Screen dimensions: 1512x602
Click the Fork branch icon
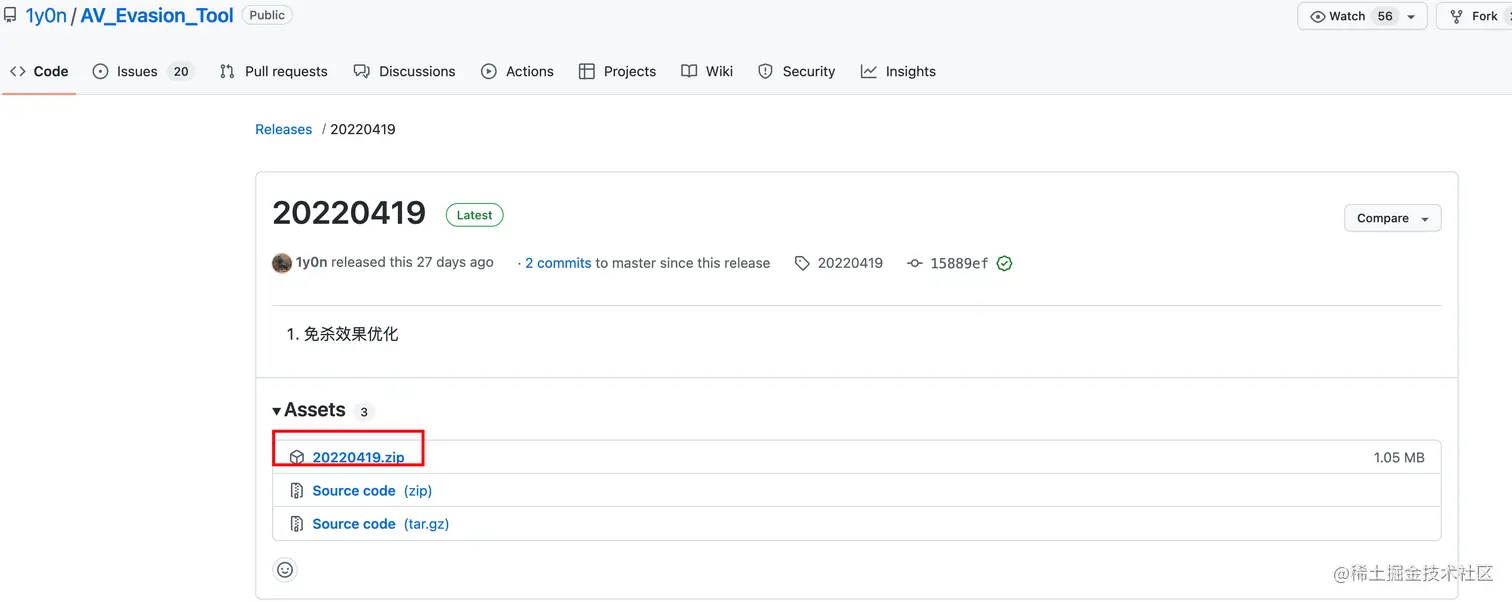(1457, 16)
